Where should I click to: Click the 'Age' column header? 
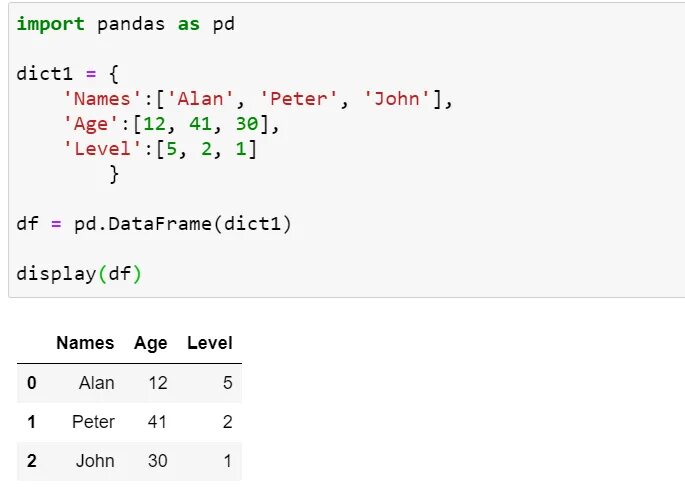(151, 343)
